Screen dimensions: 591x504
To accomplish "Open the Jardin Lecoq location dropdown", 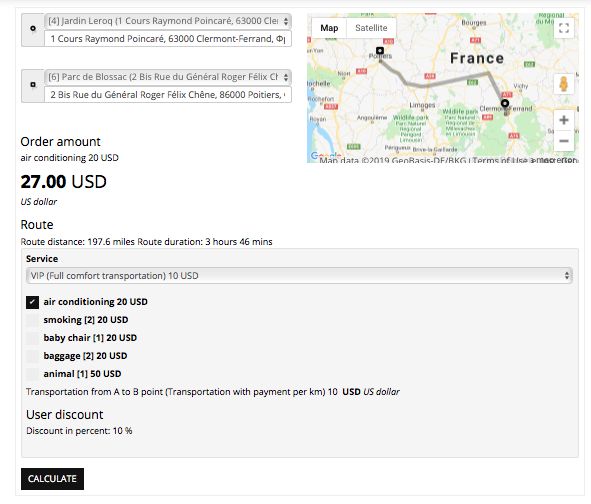I will [x=168, y=21].
